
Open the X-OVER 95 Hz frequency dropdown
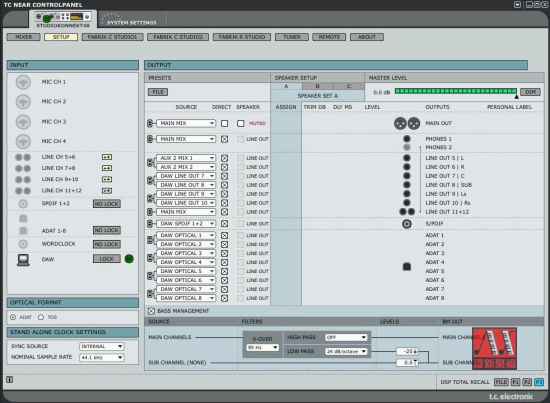tap(263, 348)
